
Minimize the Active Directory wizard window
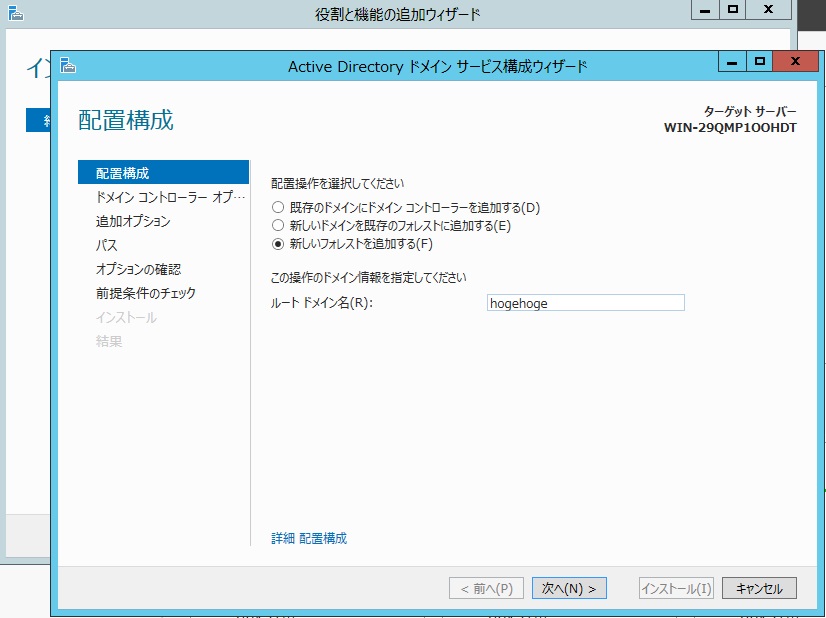pos(732,61)
